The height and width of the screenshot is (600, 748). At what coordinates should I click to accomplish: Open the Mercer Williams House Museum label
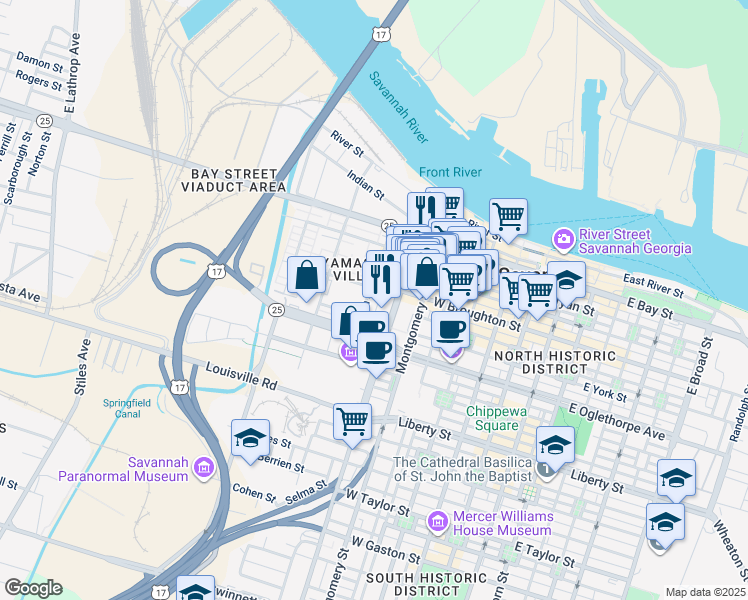click(503, 523)
